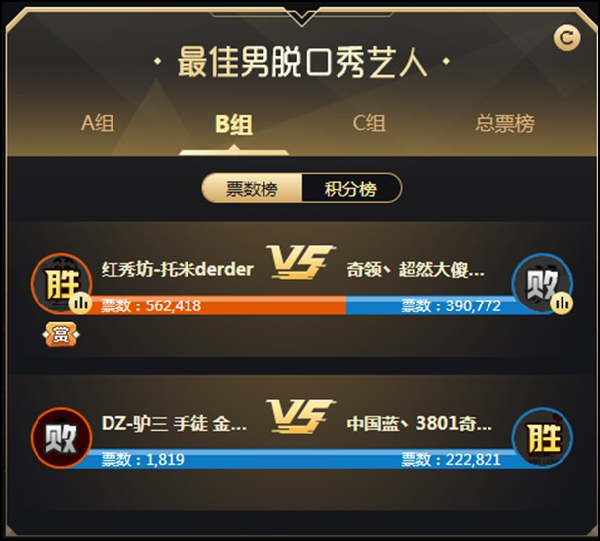This screenshot has width=600, height=541.
Task: Select the B组 tab
Action: click(x=234, y=124)
